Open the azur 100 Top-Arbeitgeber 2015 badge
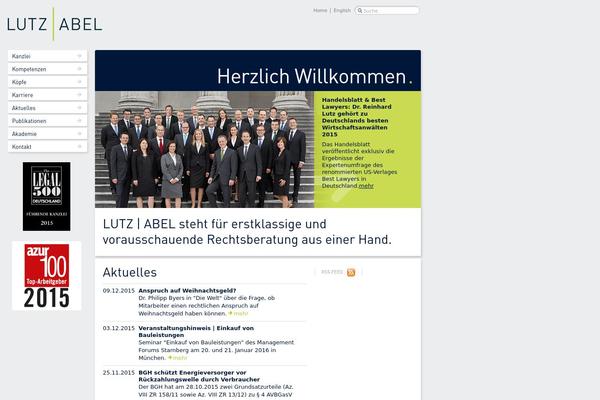 (47, 276)
